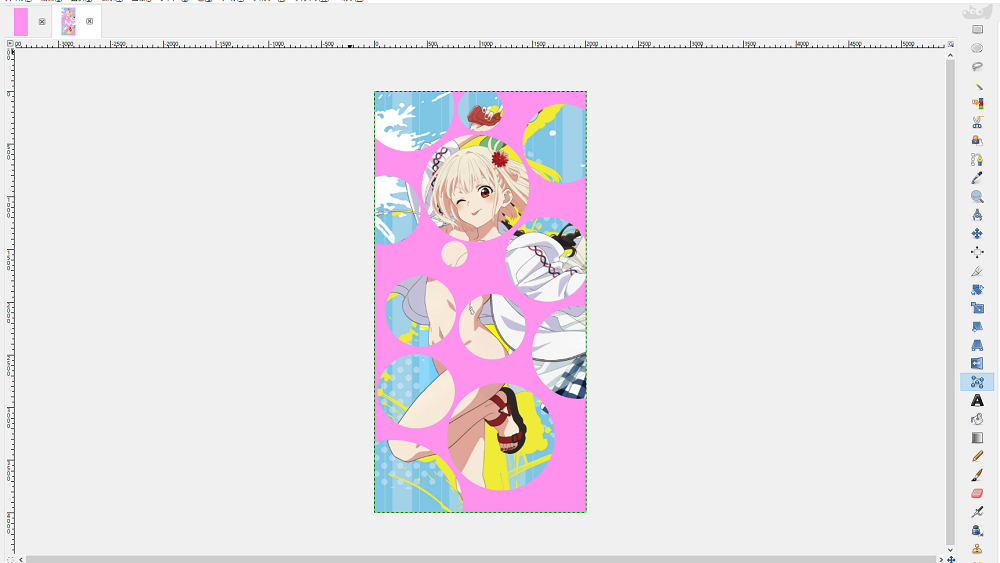The image size is (1000, 563).
Task: Select the Shear tool
Action: click(977, 326)
